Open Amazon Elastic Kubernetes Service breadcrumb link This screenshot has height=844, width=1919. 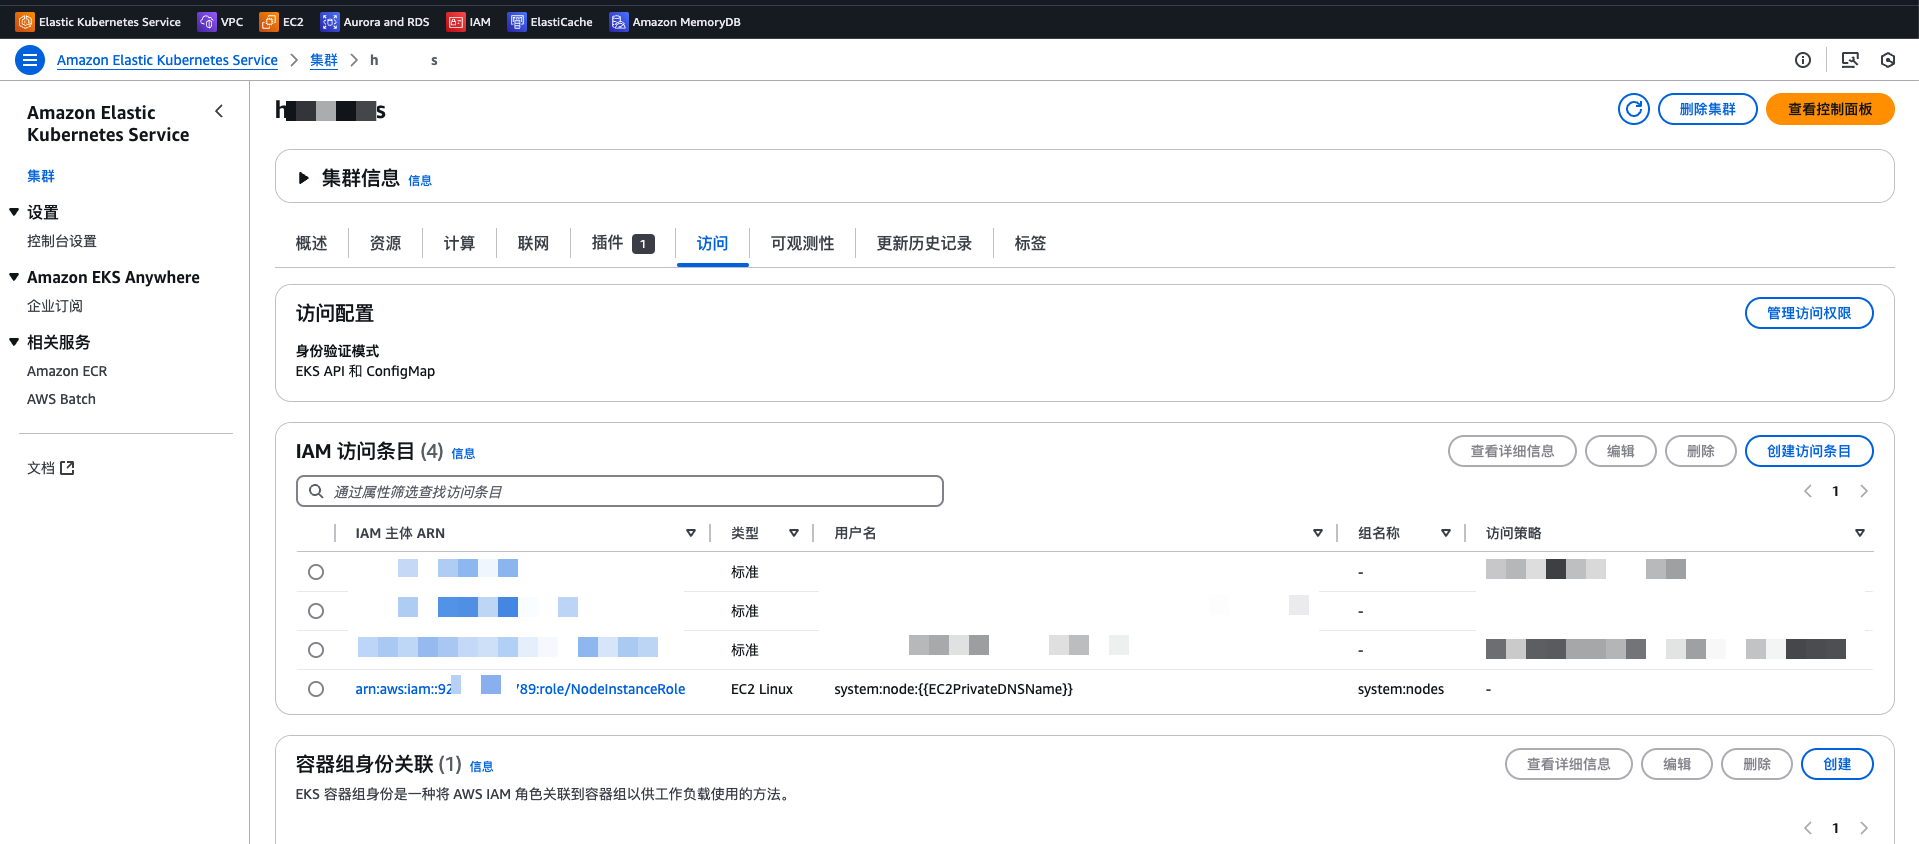(x=167, y=60)
